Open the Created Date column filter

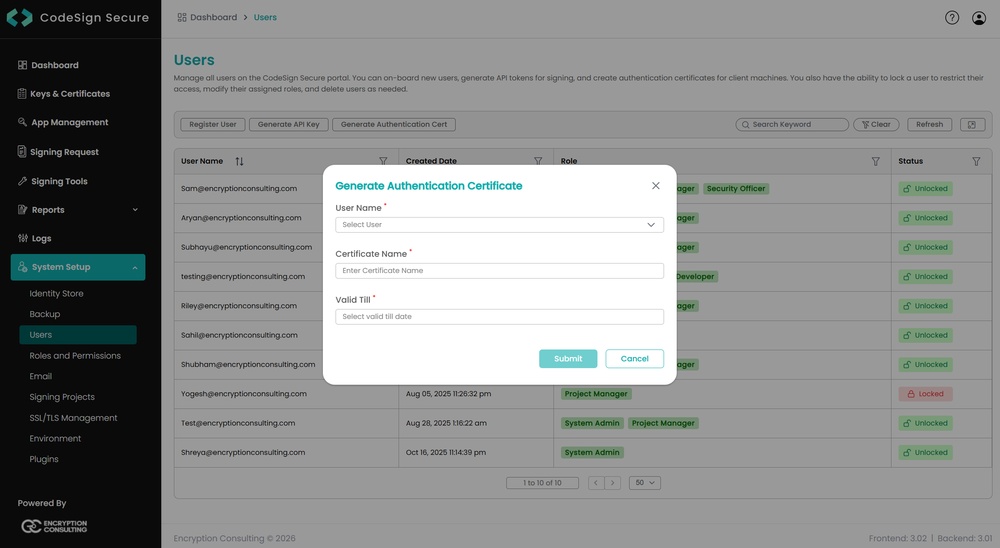538,161
